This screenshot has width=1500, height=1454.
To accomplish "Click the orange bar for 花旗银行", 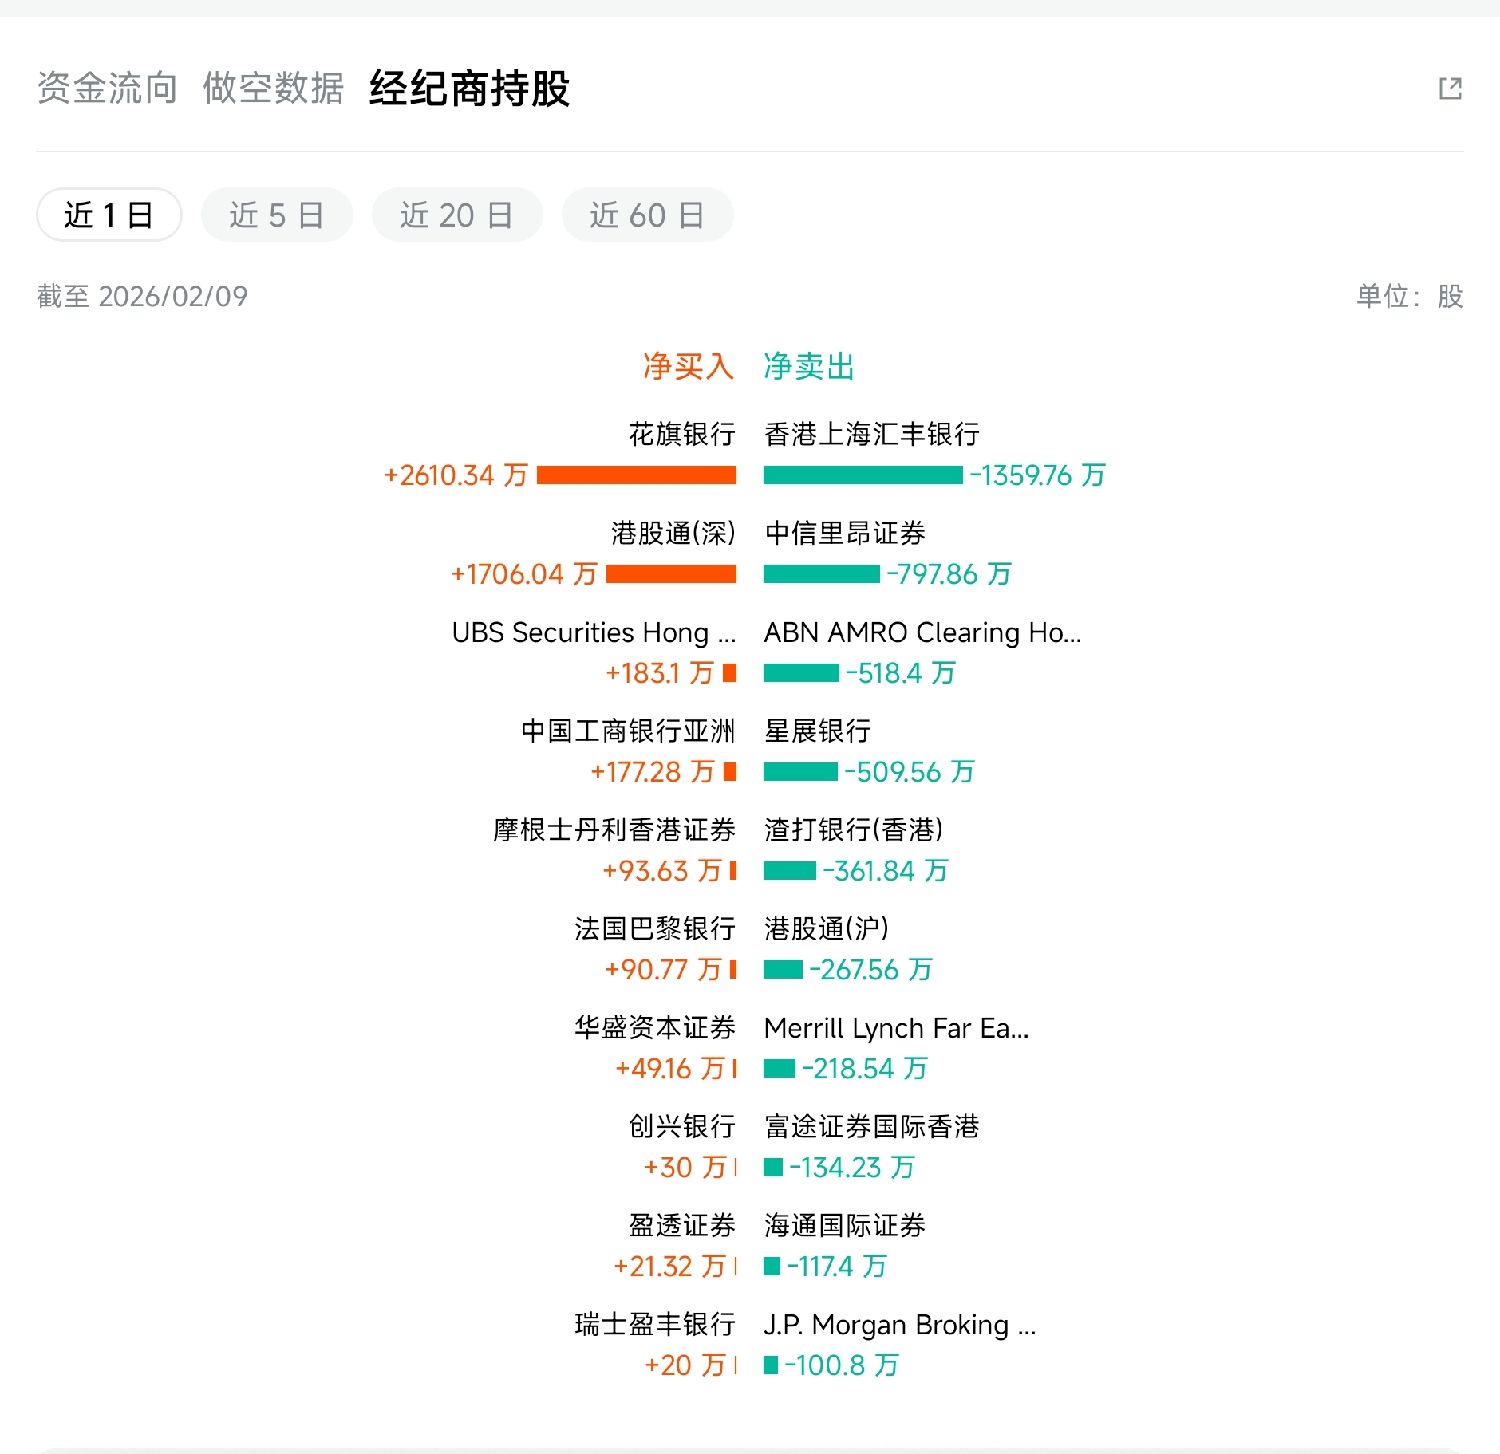I will tap(636, 475).
